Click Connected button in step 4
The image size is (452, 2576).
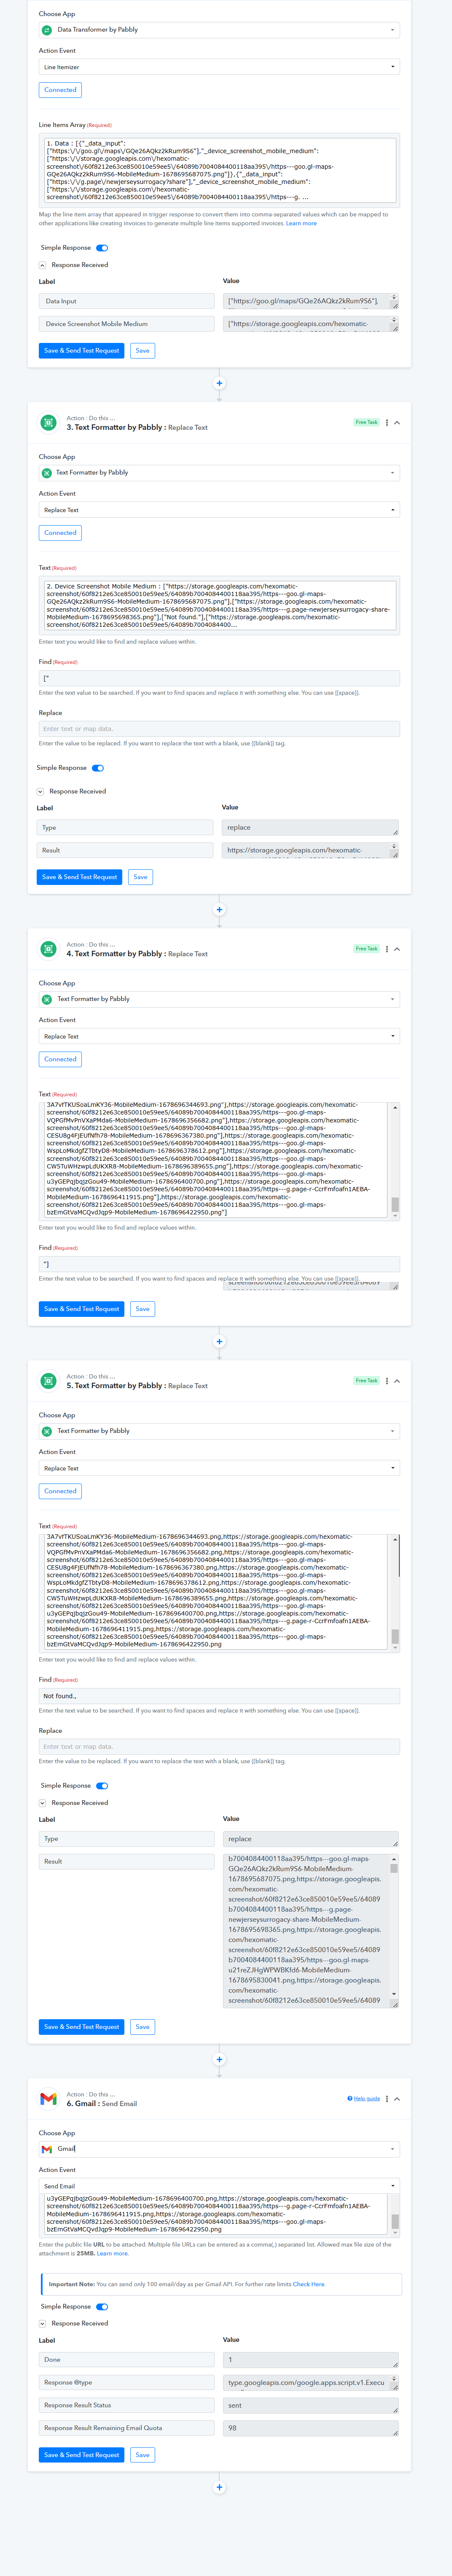pyautogui.click(x=60, y=1059)
